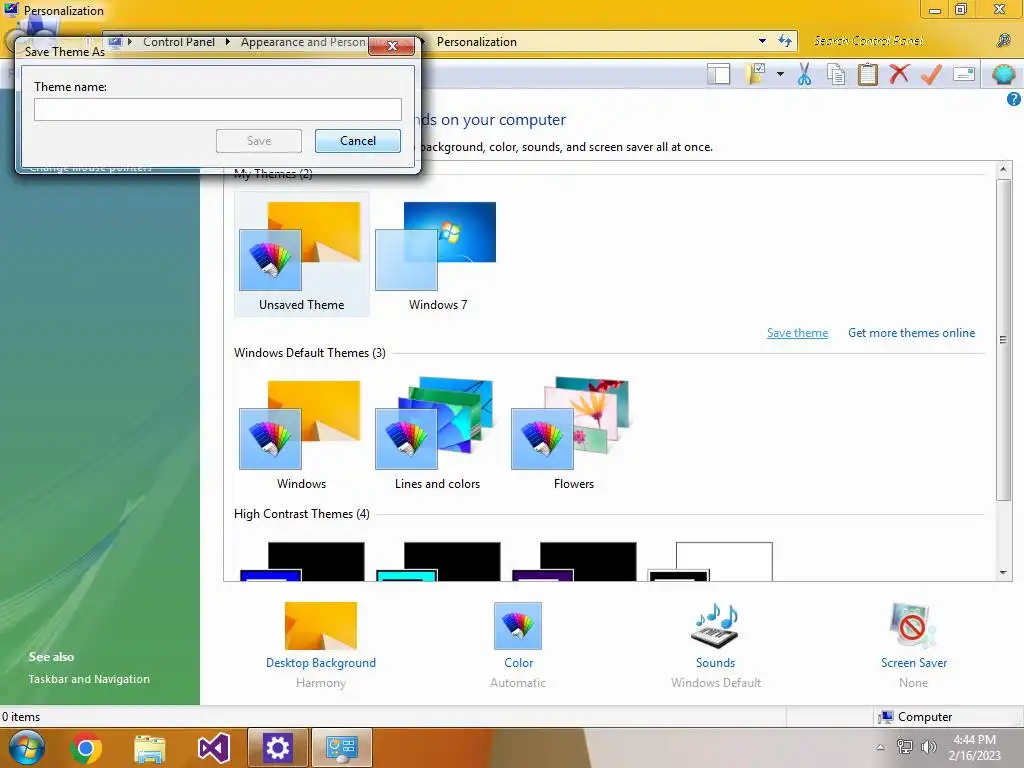The height and width of the screenshot is (768, 1024).
Task: Open the Sounds settings icon
Action: pyautogui.click(x=715, y=626)
